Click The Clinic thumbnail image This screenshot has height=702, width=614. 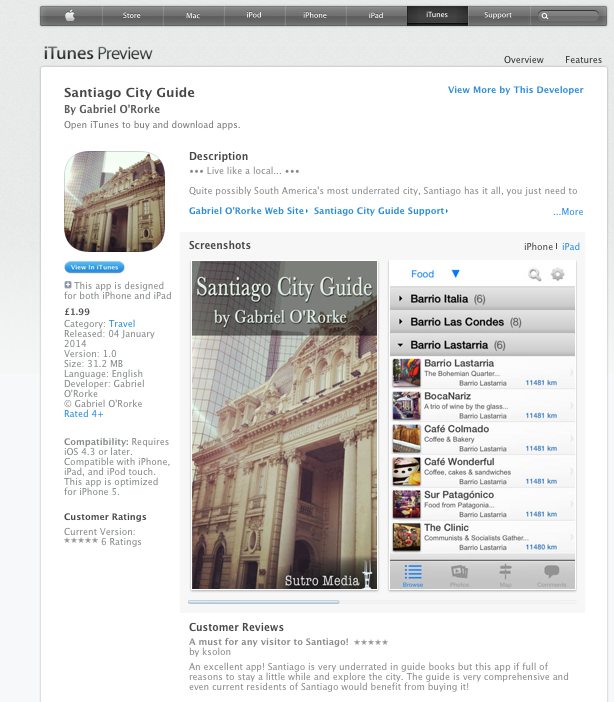point(407,537)
